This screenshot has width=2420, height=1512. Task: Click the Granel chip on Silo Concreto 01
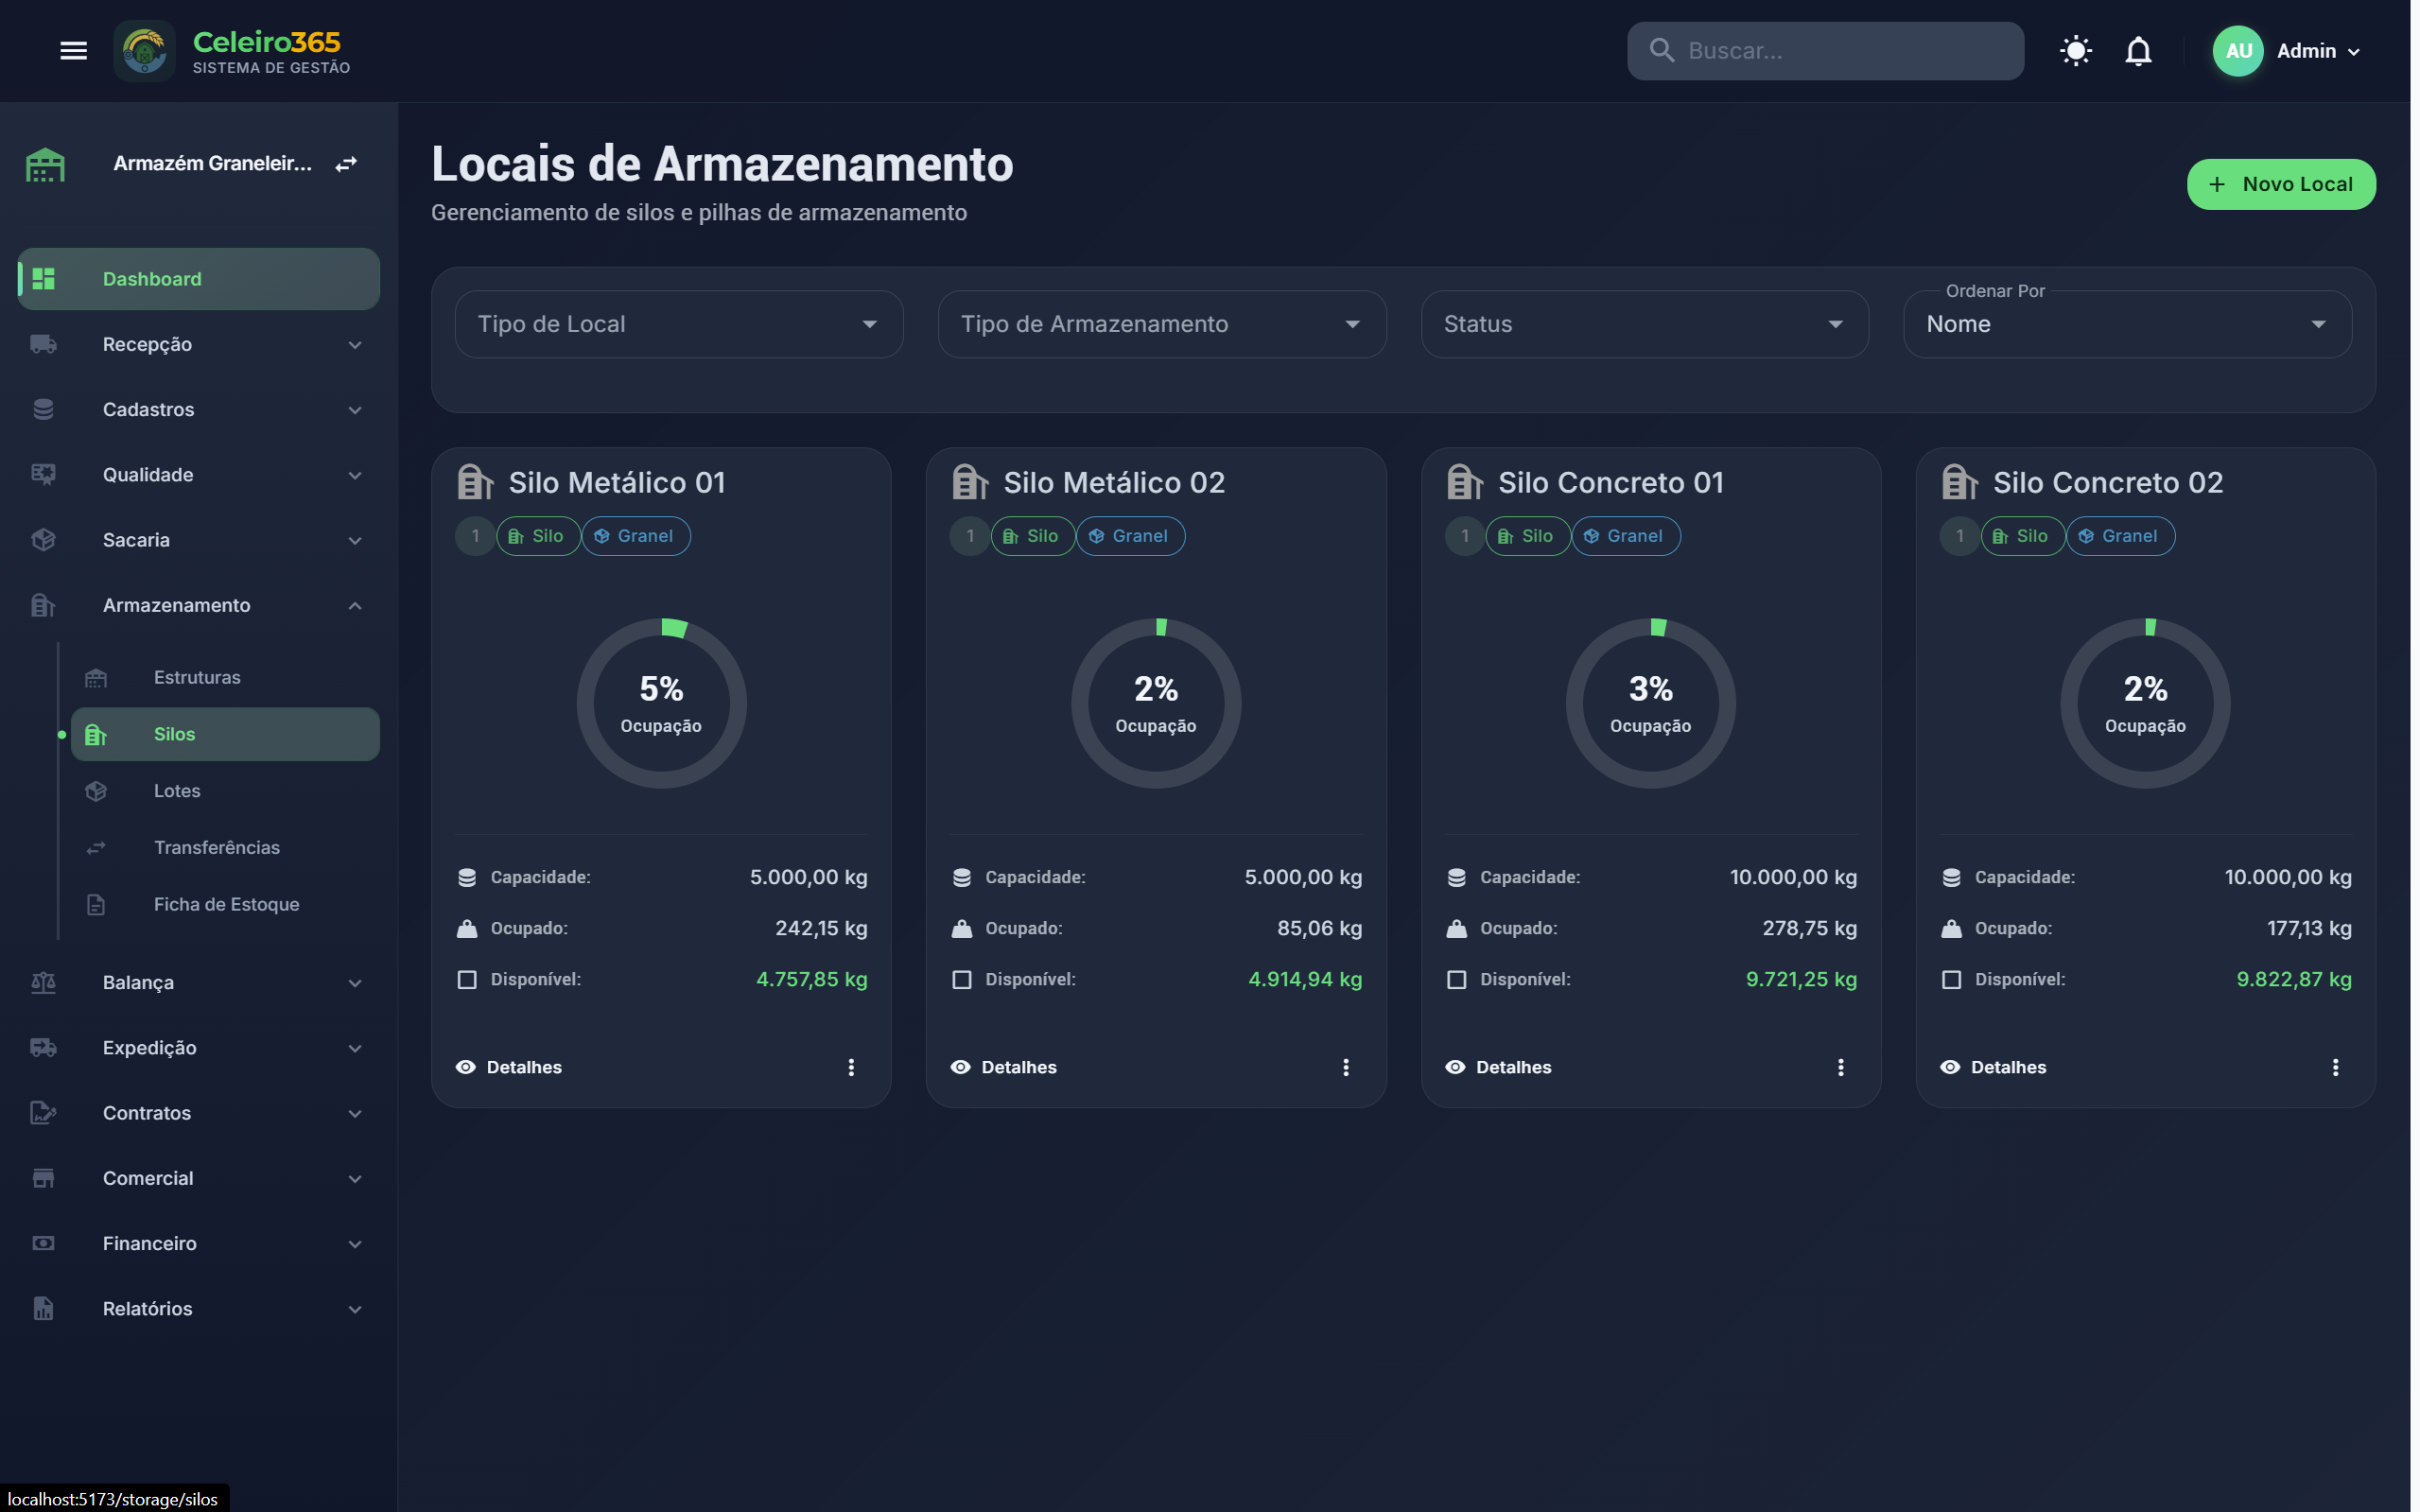pos(1625,536)
